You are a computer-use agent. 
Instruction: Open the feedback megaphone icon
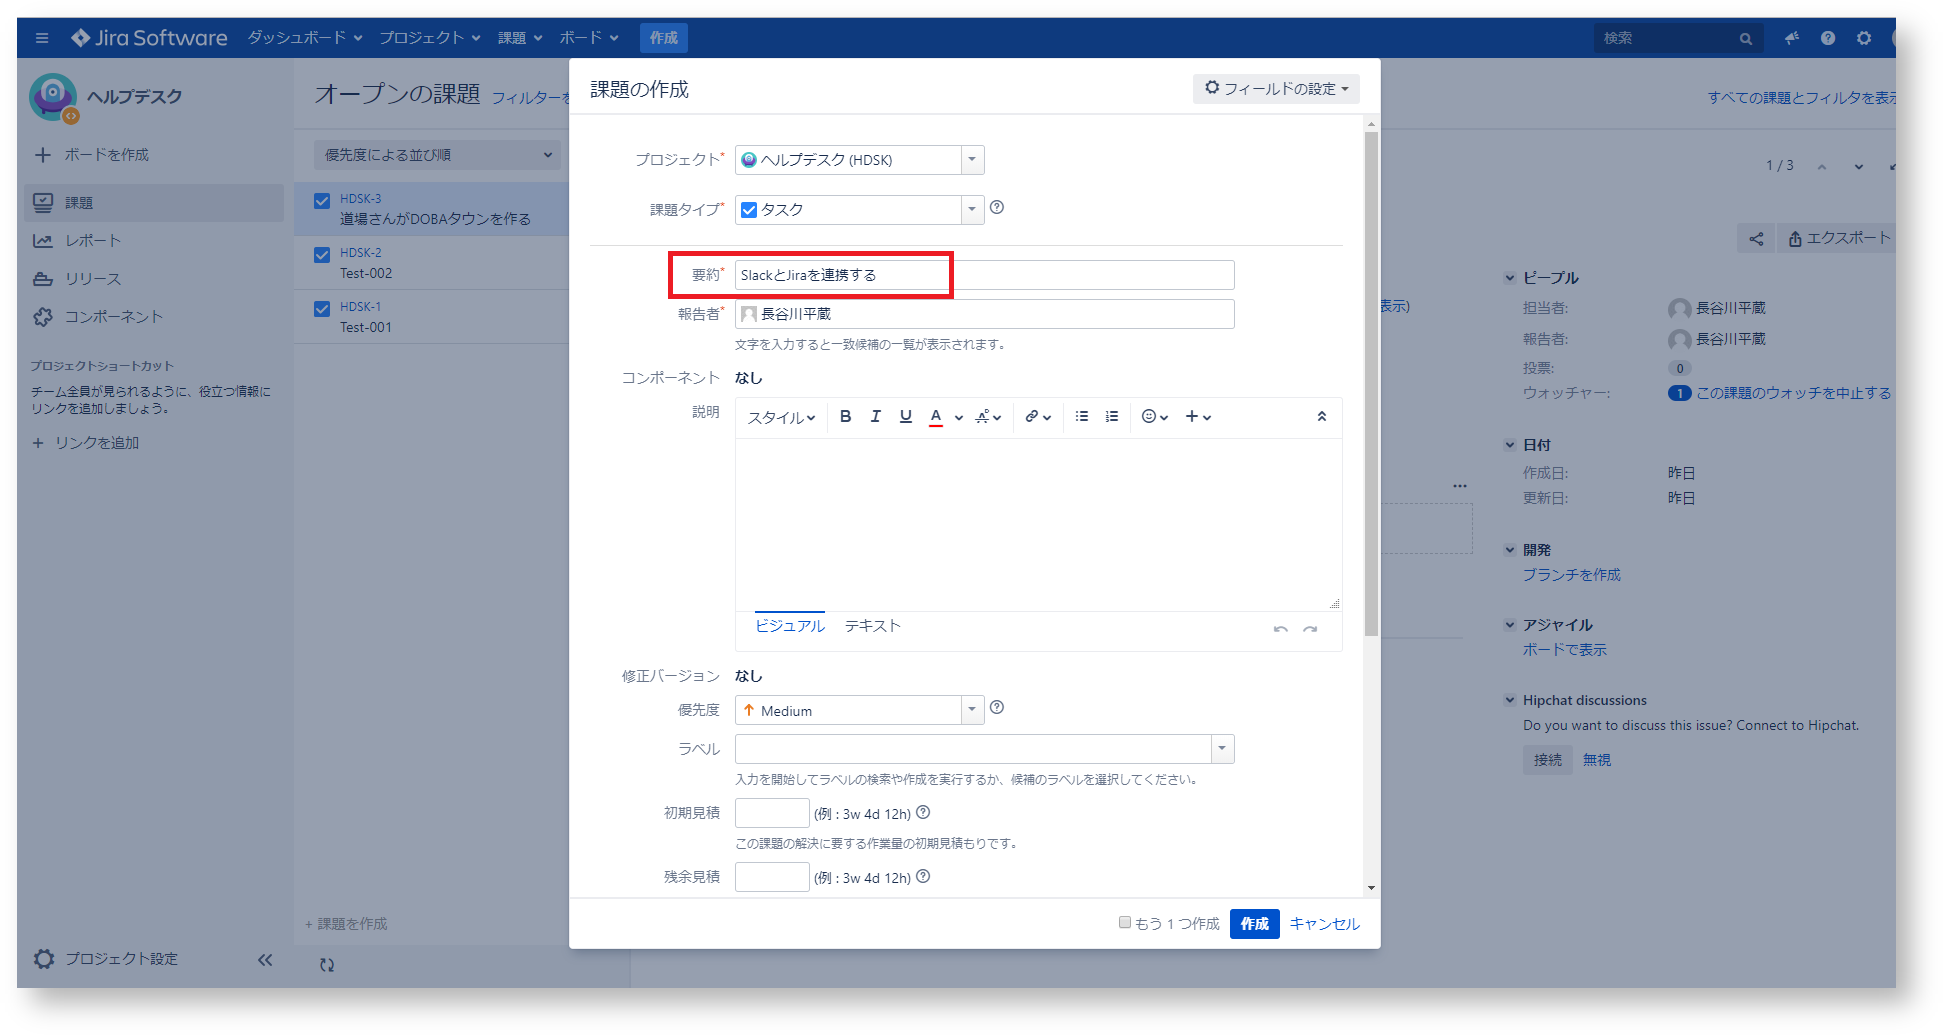1792,38
